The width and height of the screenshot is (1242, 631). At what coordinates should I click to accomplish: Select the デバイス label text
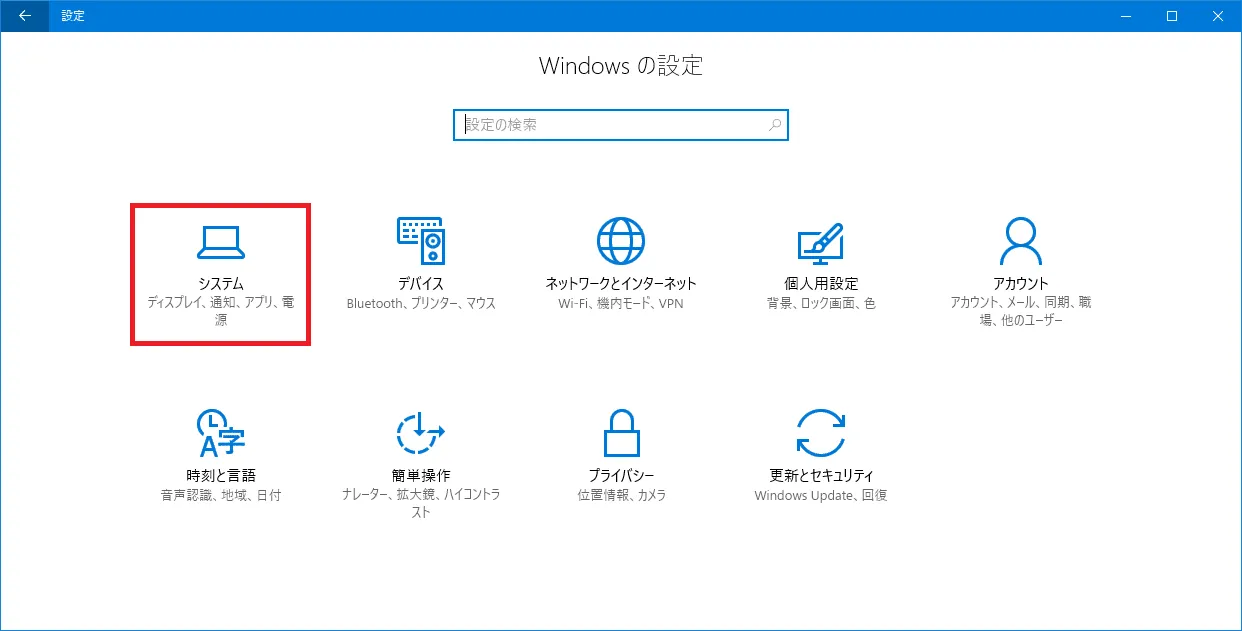point(421,284)
